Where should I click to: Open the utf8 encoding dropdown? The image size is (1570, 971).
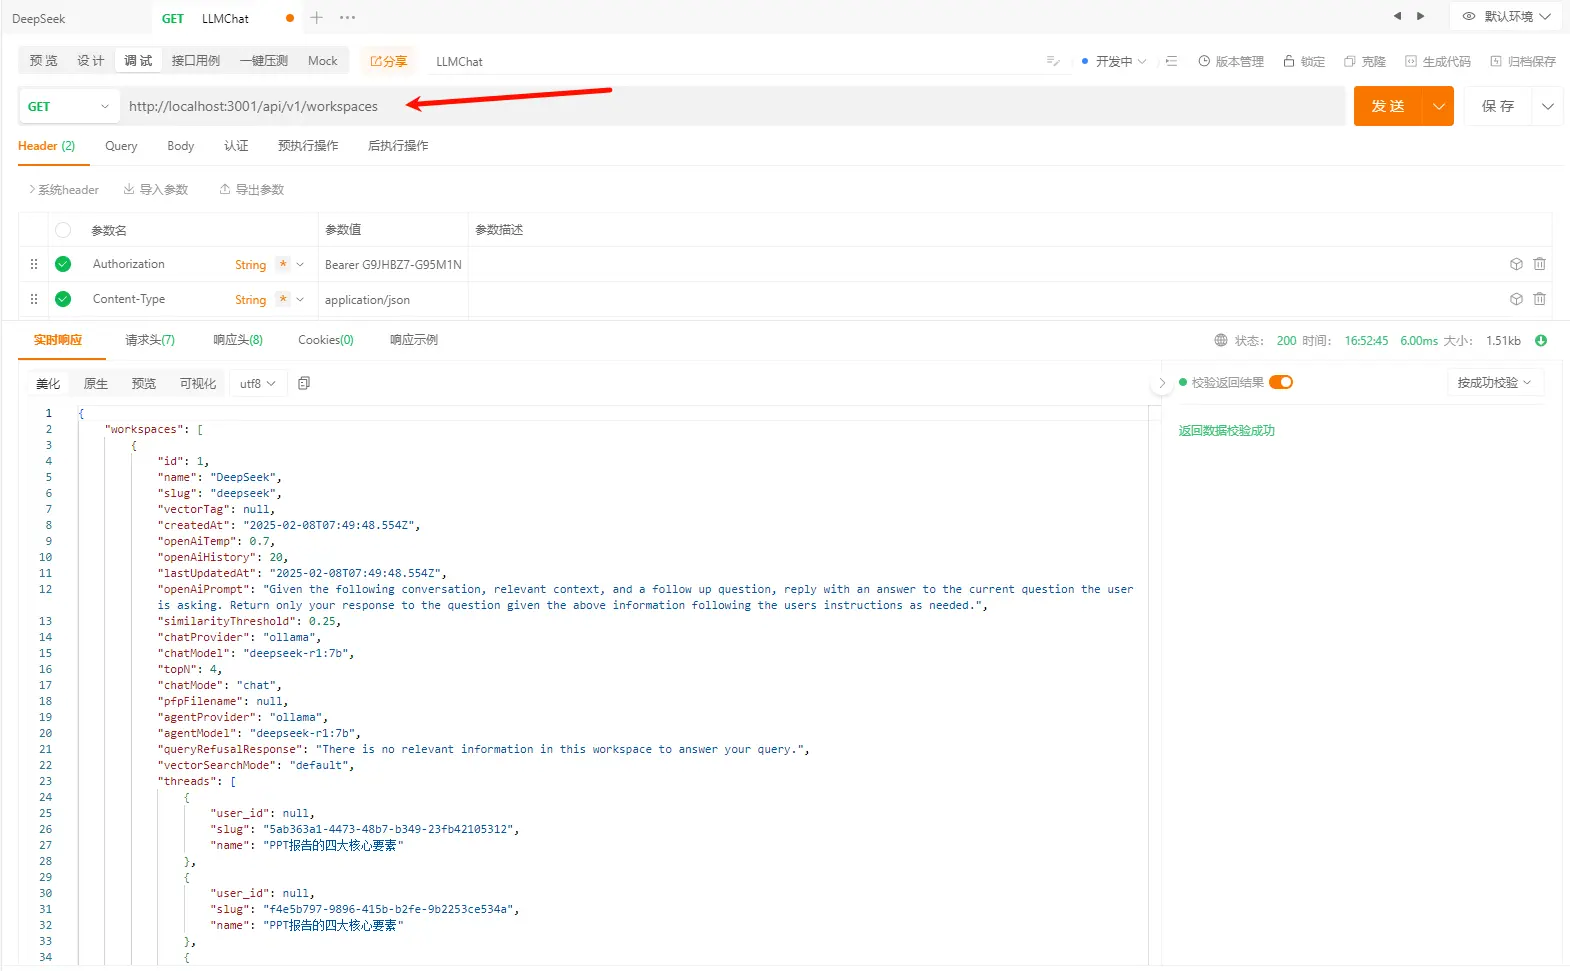258,384
